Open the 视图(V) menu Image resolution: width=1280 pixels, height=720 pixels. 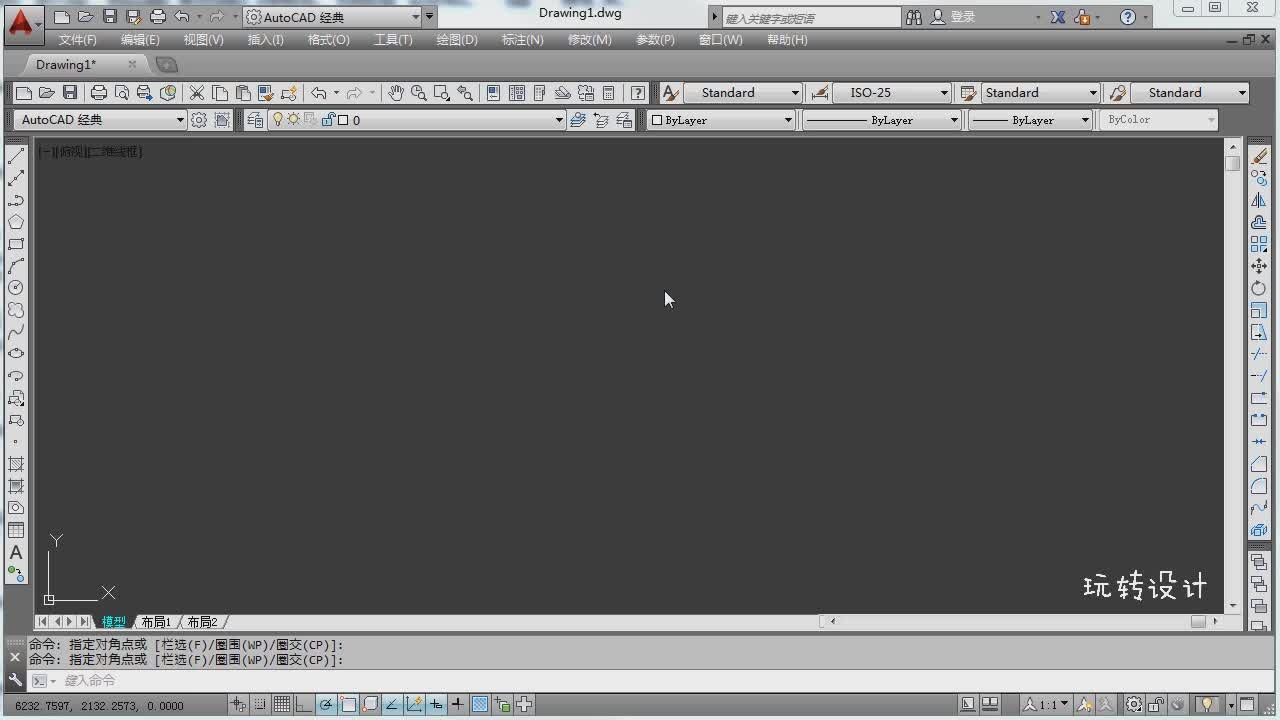point(203,40)
